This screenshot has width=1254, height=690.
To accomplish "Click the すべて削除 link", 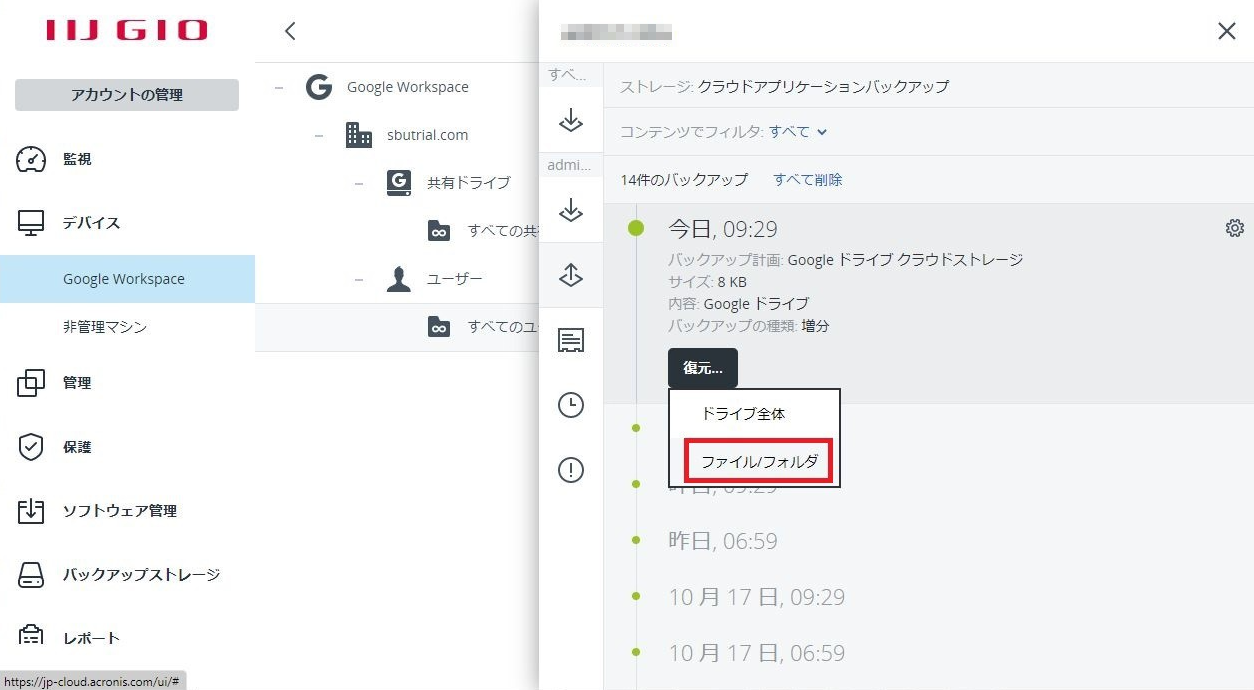I will tap(808, 180).
